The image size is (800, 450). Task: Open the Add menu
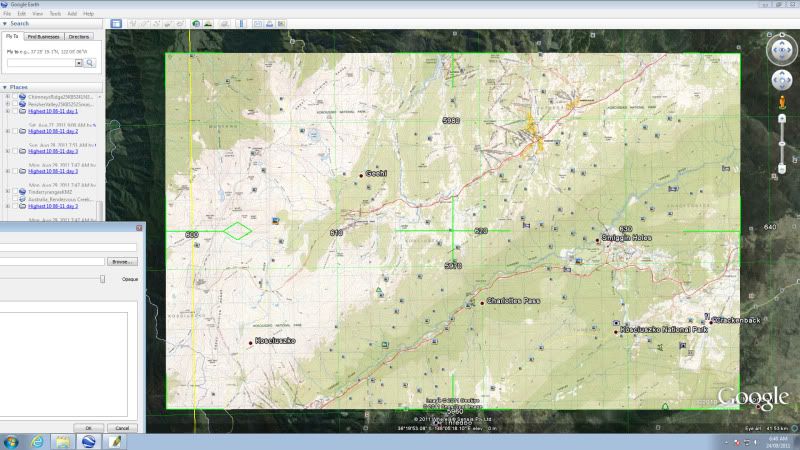point(72,13)
